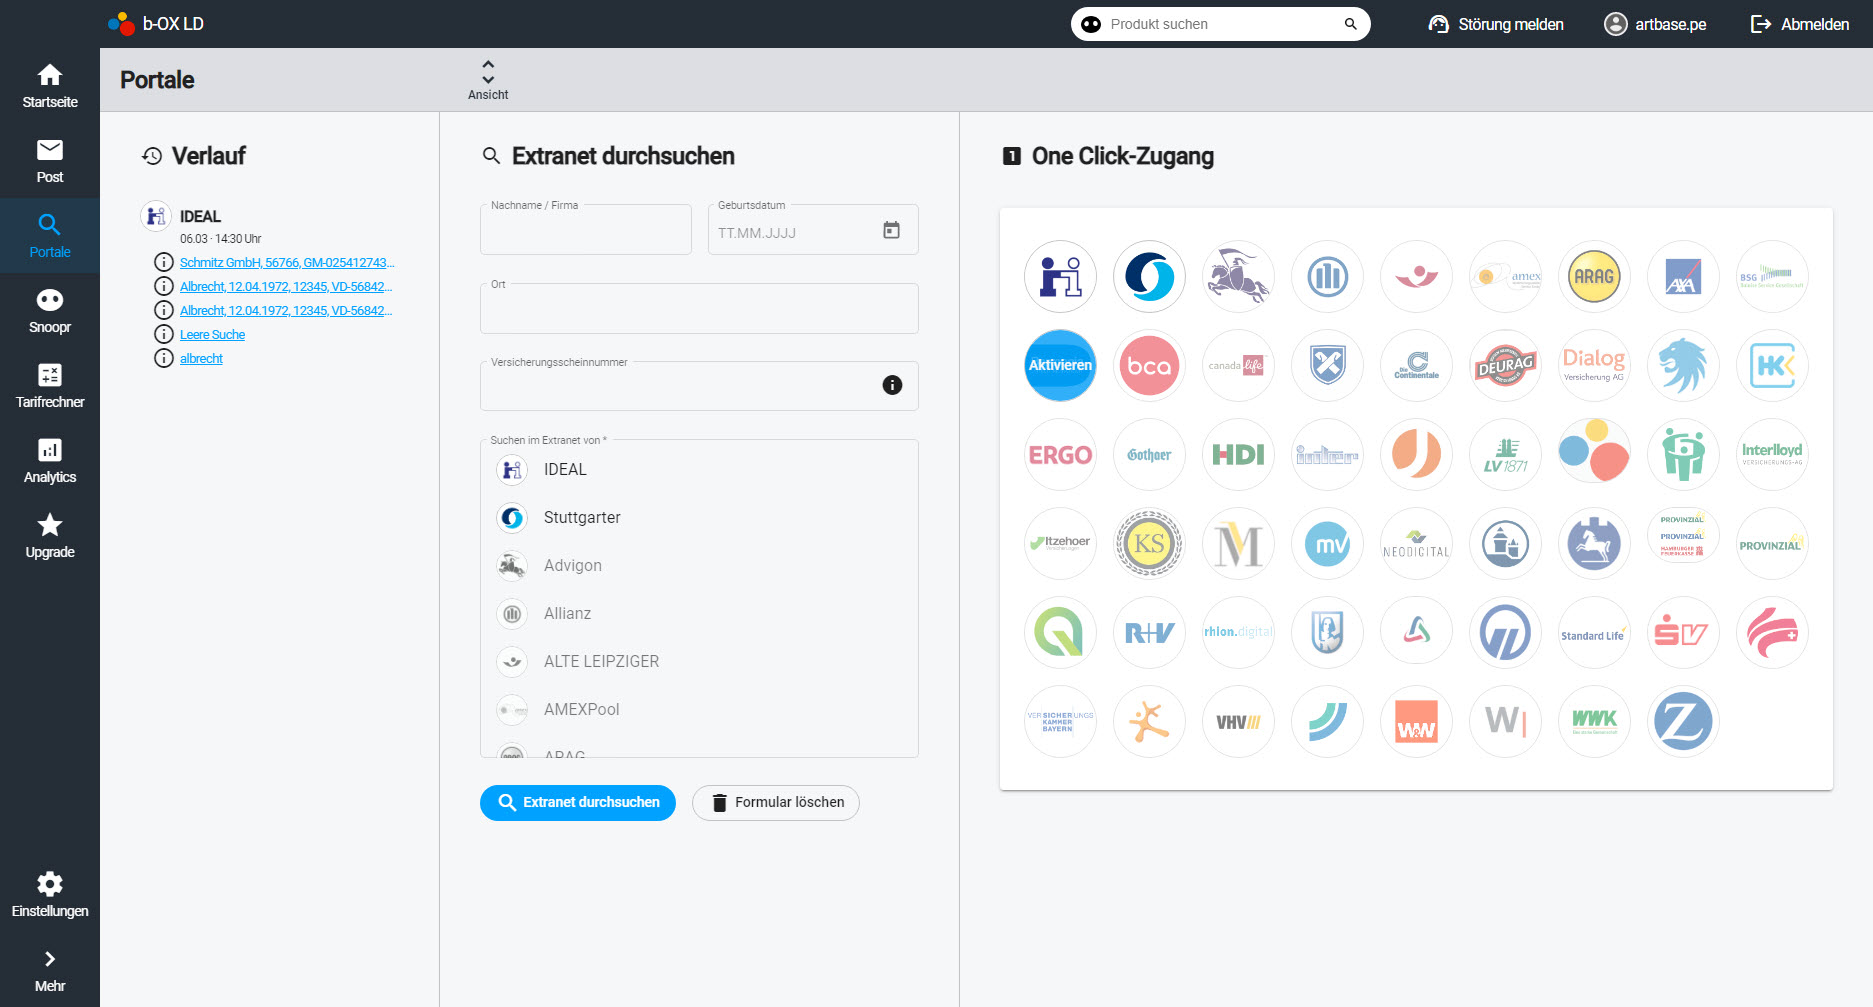Click the Nachname / Firma input field
Viewport: 1873px width, 1007px height.
586,233
